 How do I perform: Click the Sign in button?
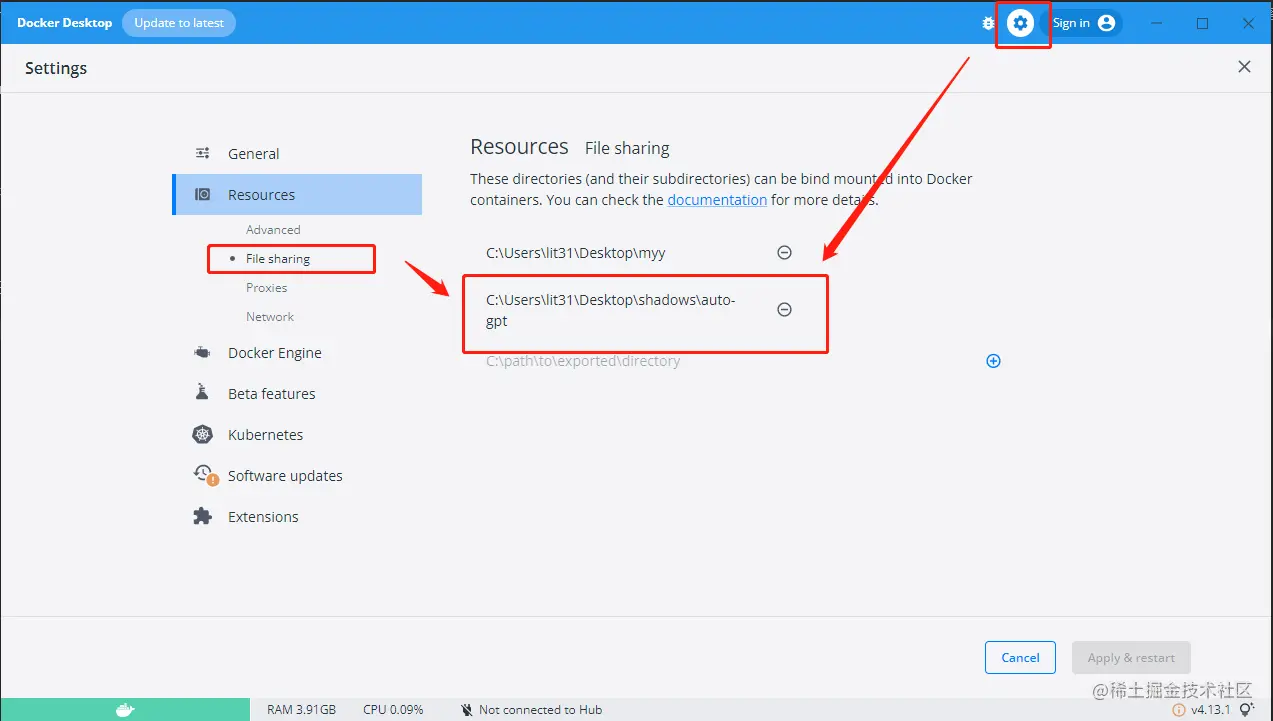tap(1082, 23)
